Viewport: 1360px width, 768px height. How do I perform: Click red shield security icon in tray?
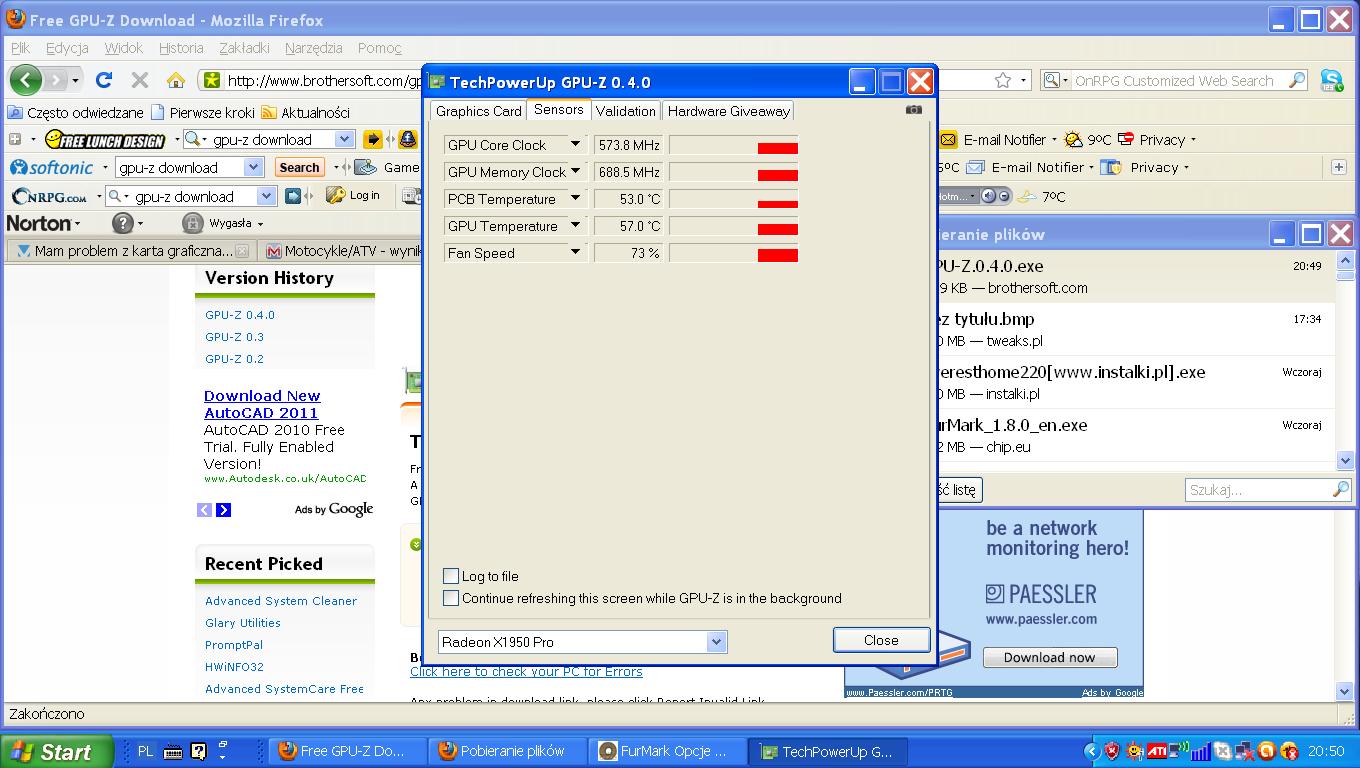[1112, 751]
